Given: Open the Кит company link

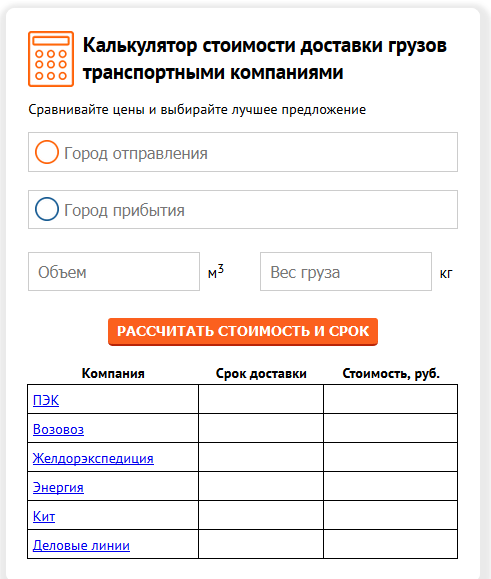Looking at the screenshot, I should click(44, 516).
